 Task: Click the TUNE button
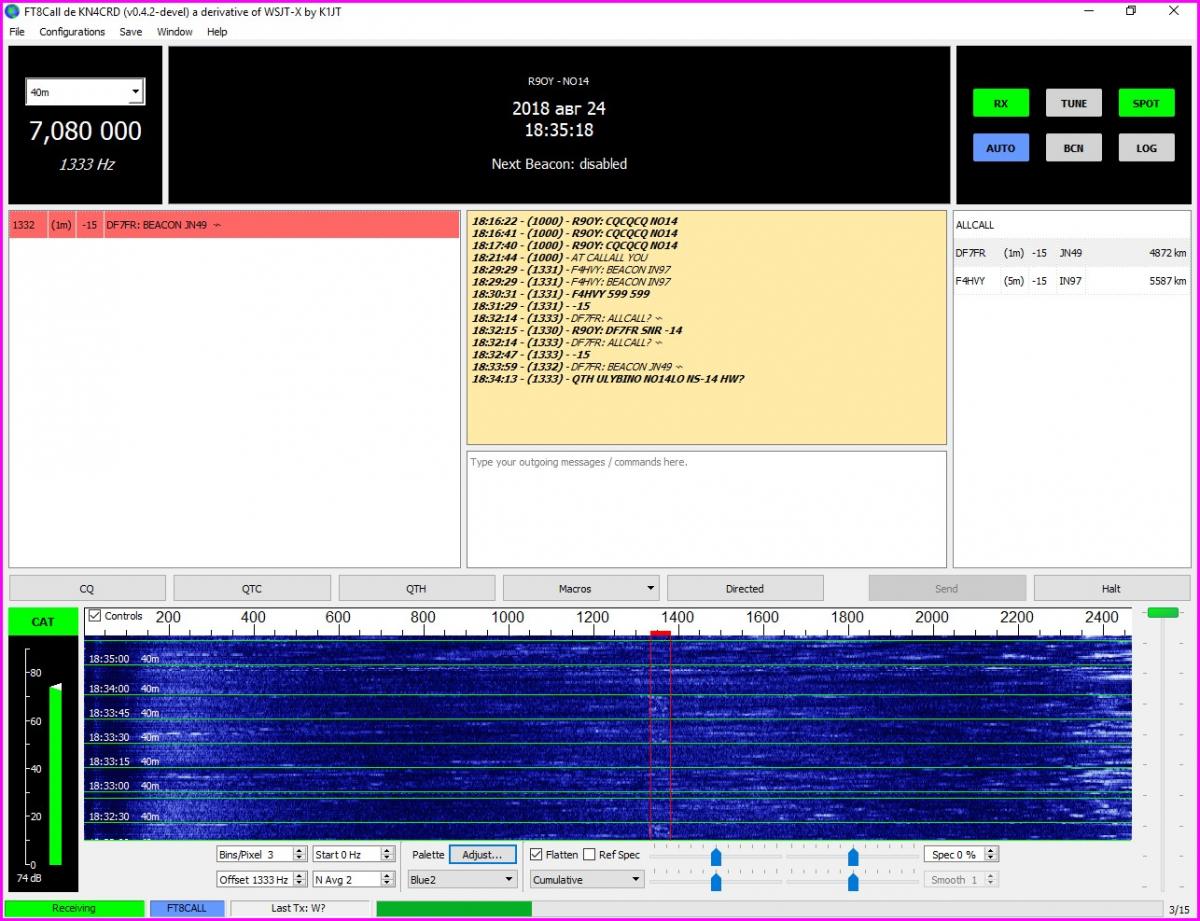click(1073, 103)
